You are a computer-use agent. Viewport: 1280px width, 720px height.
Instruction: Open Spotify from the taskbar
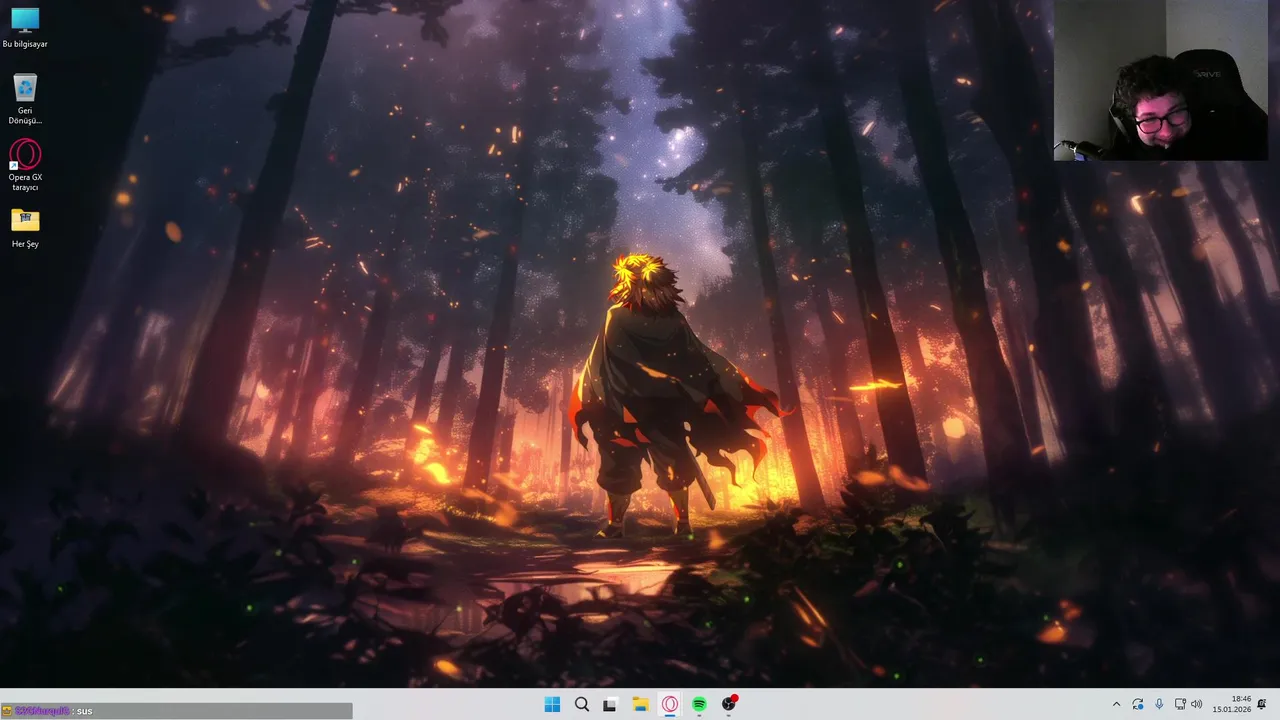click(x=699, y=704)
